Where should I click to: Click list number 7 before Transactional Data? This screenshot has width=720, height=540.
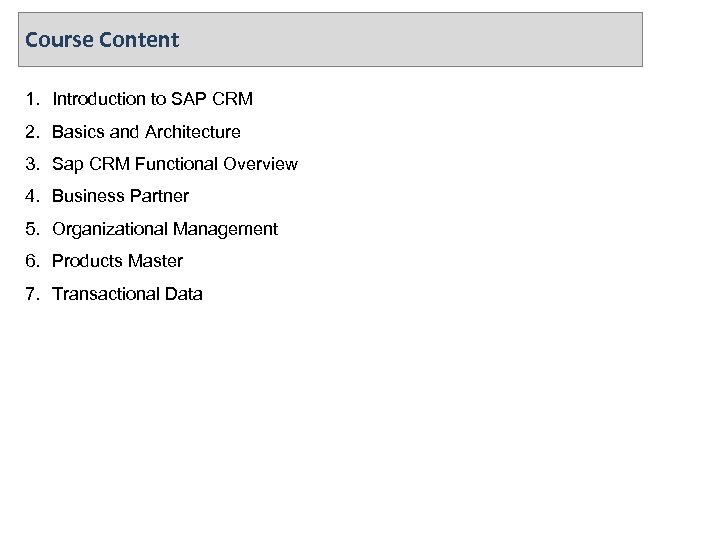(33, 294)
